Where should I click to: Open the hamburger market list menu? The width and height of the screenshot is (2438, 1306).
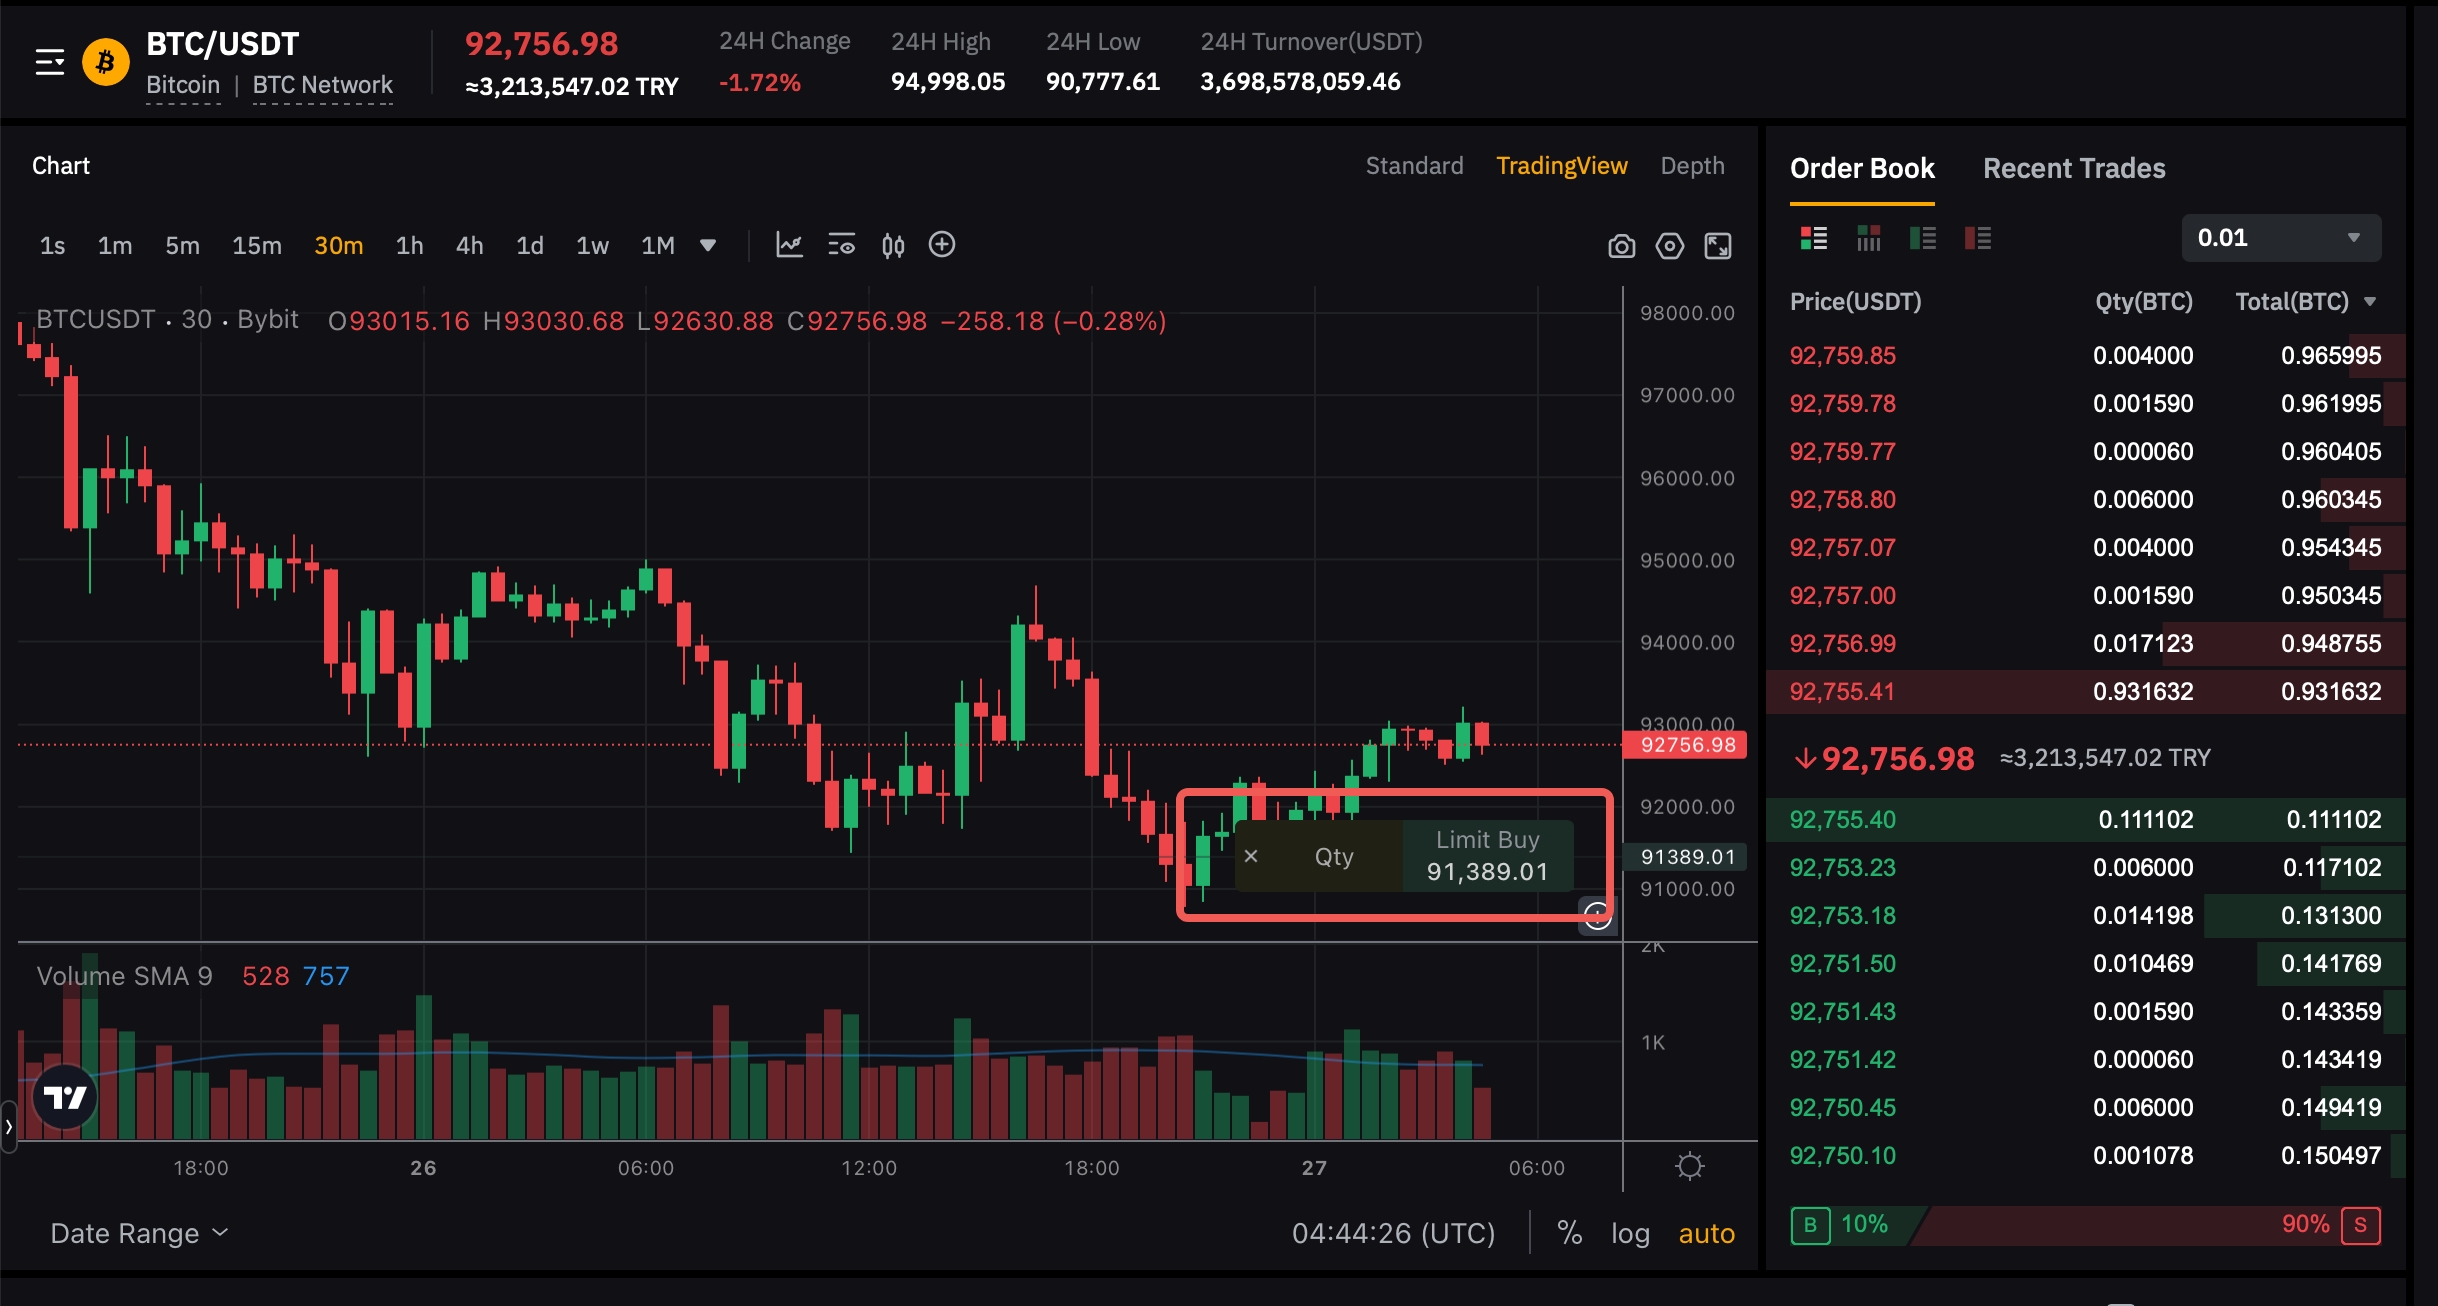49,63
